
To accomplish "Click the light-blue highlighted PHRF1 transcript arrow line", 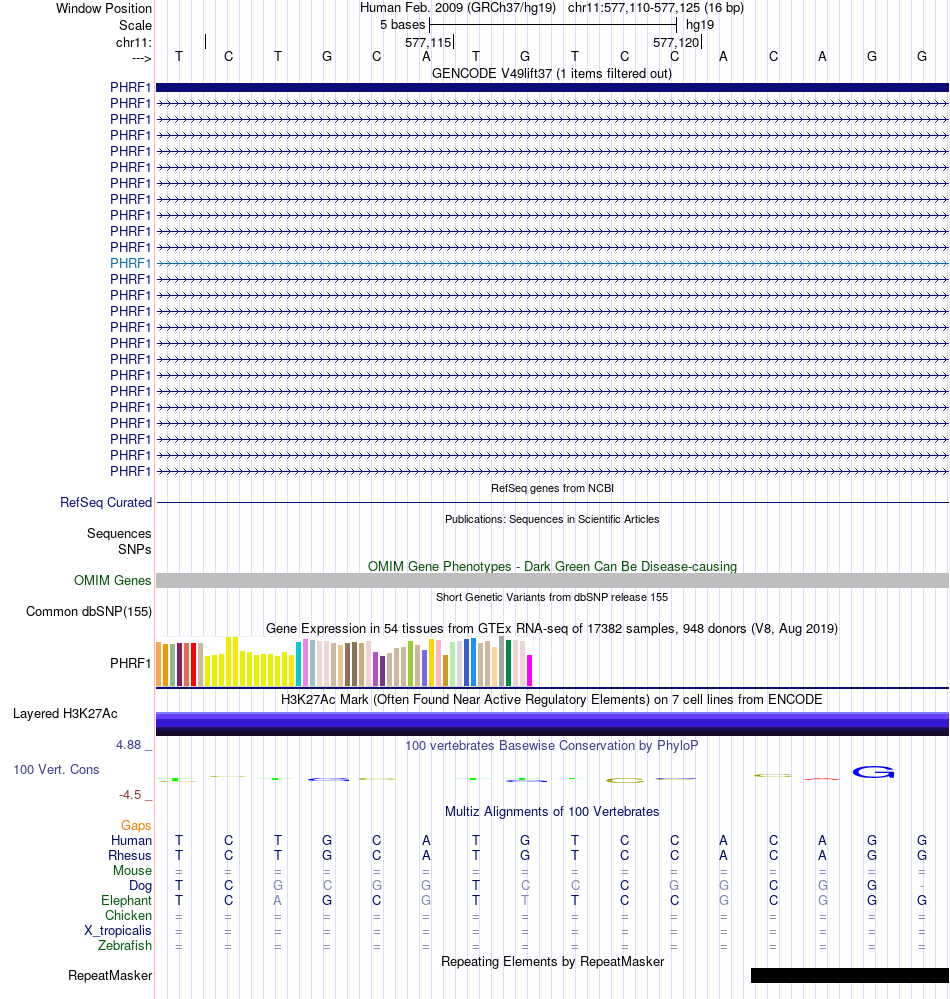I will point(552,263).
